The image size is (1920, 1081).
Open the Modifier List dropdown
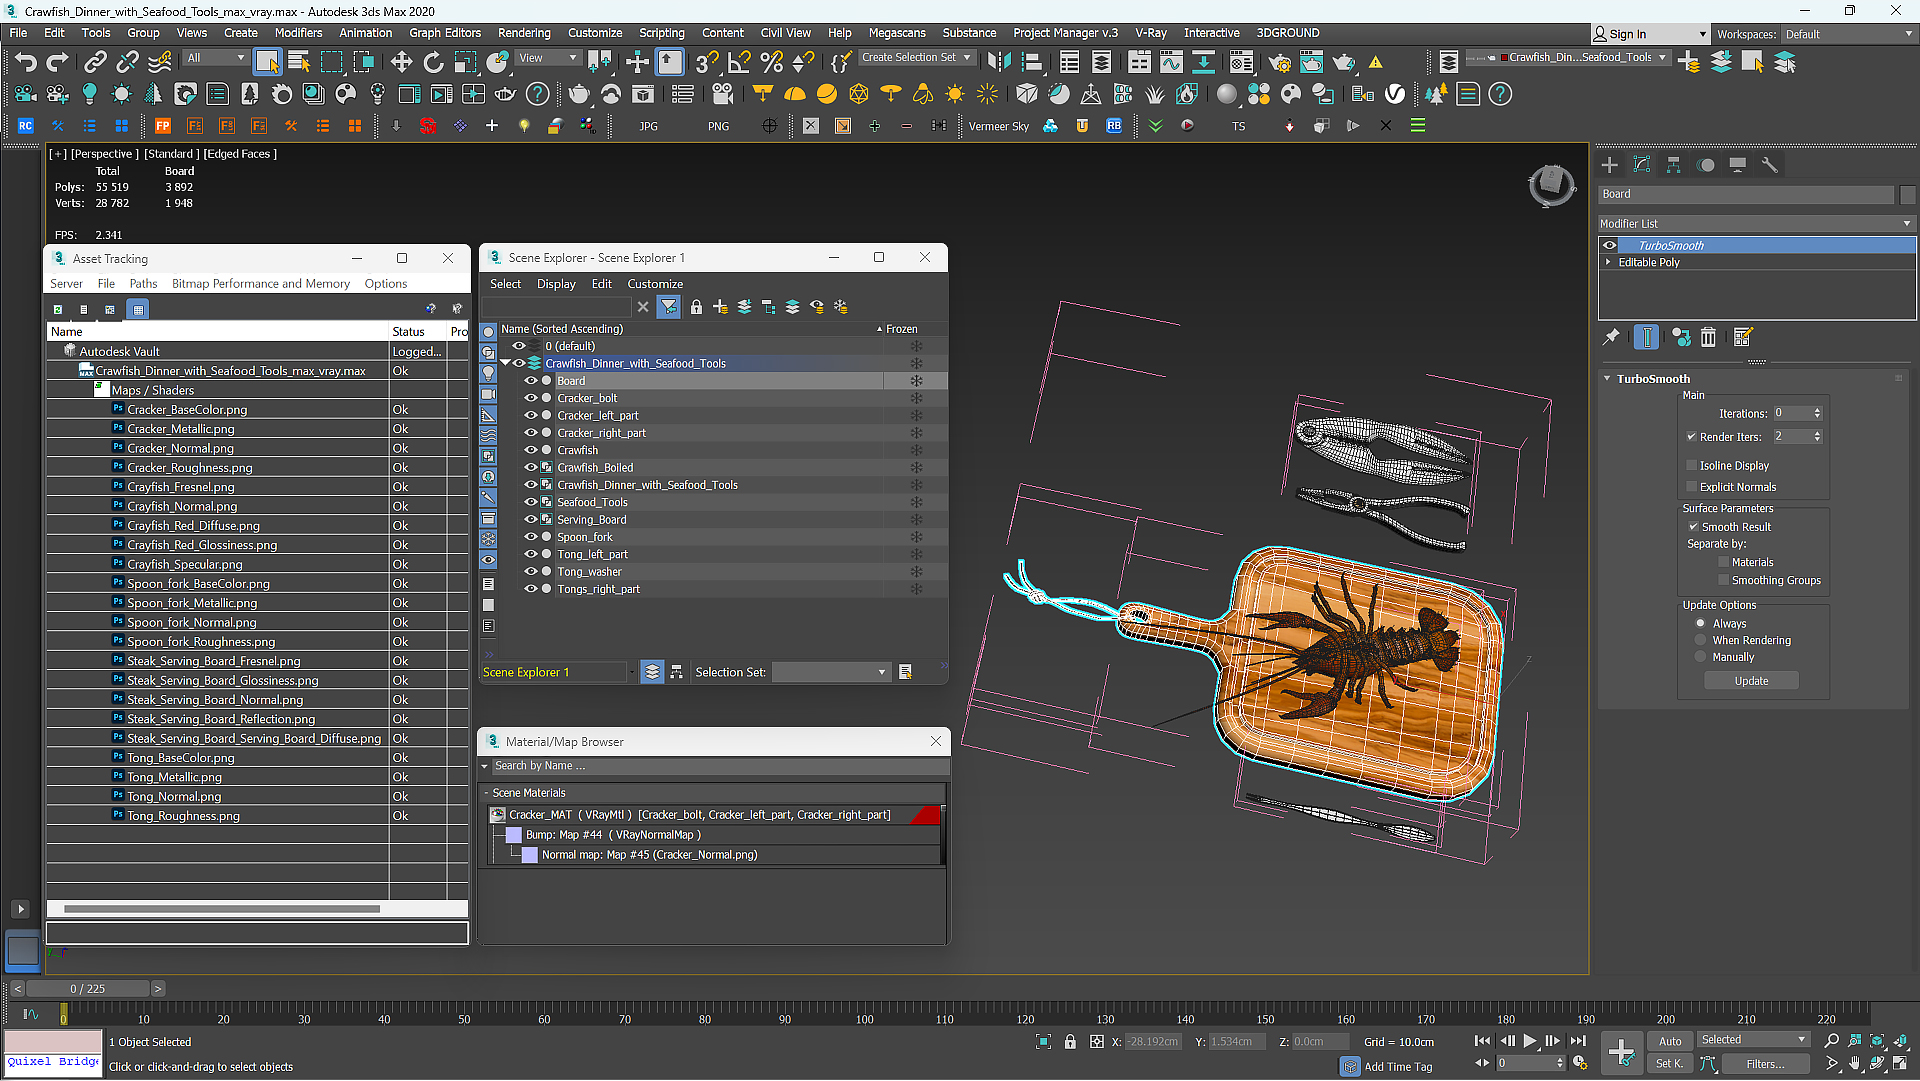pyautogui.click(x=1756, y=224)
